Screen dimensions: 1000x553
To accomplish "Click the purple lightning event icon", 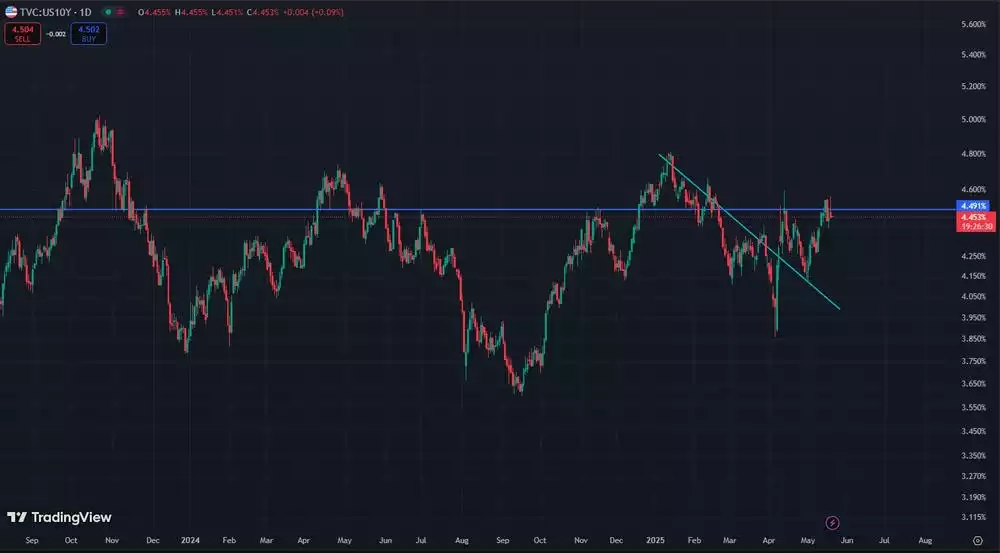I will click(832, 523).
